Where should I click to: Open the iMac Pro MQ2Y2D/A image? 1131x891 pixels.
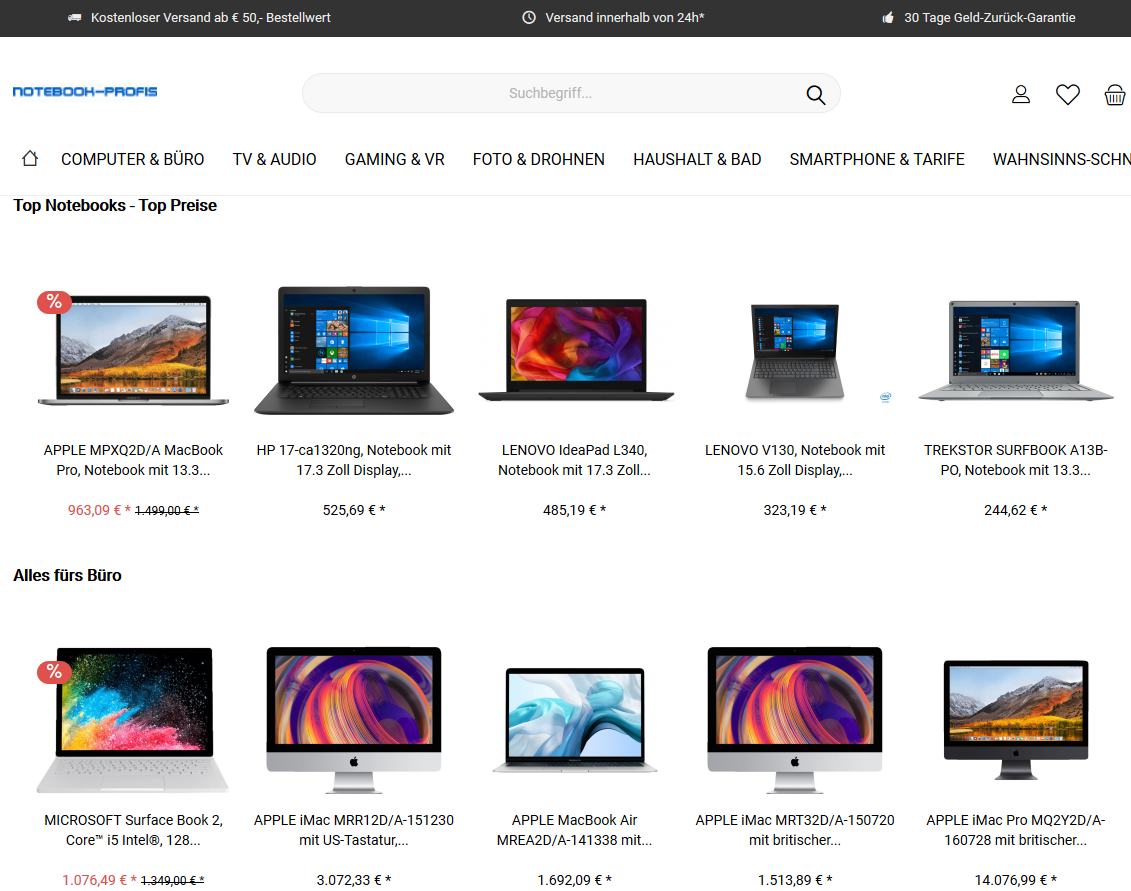pos(1016,720)
